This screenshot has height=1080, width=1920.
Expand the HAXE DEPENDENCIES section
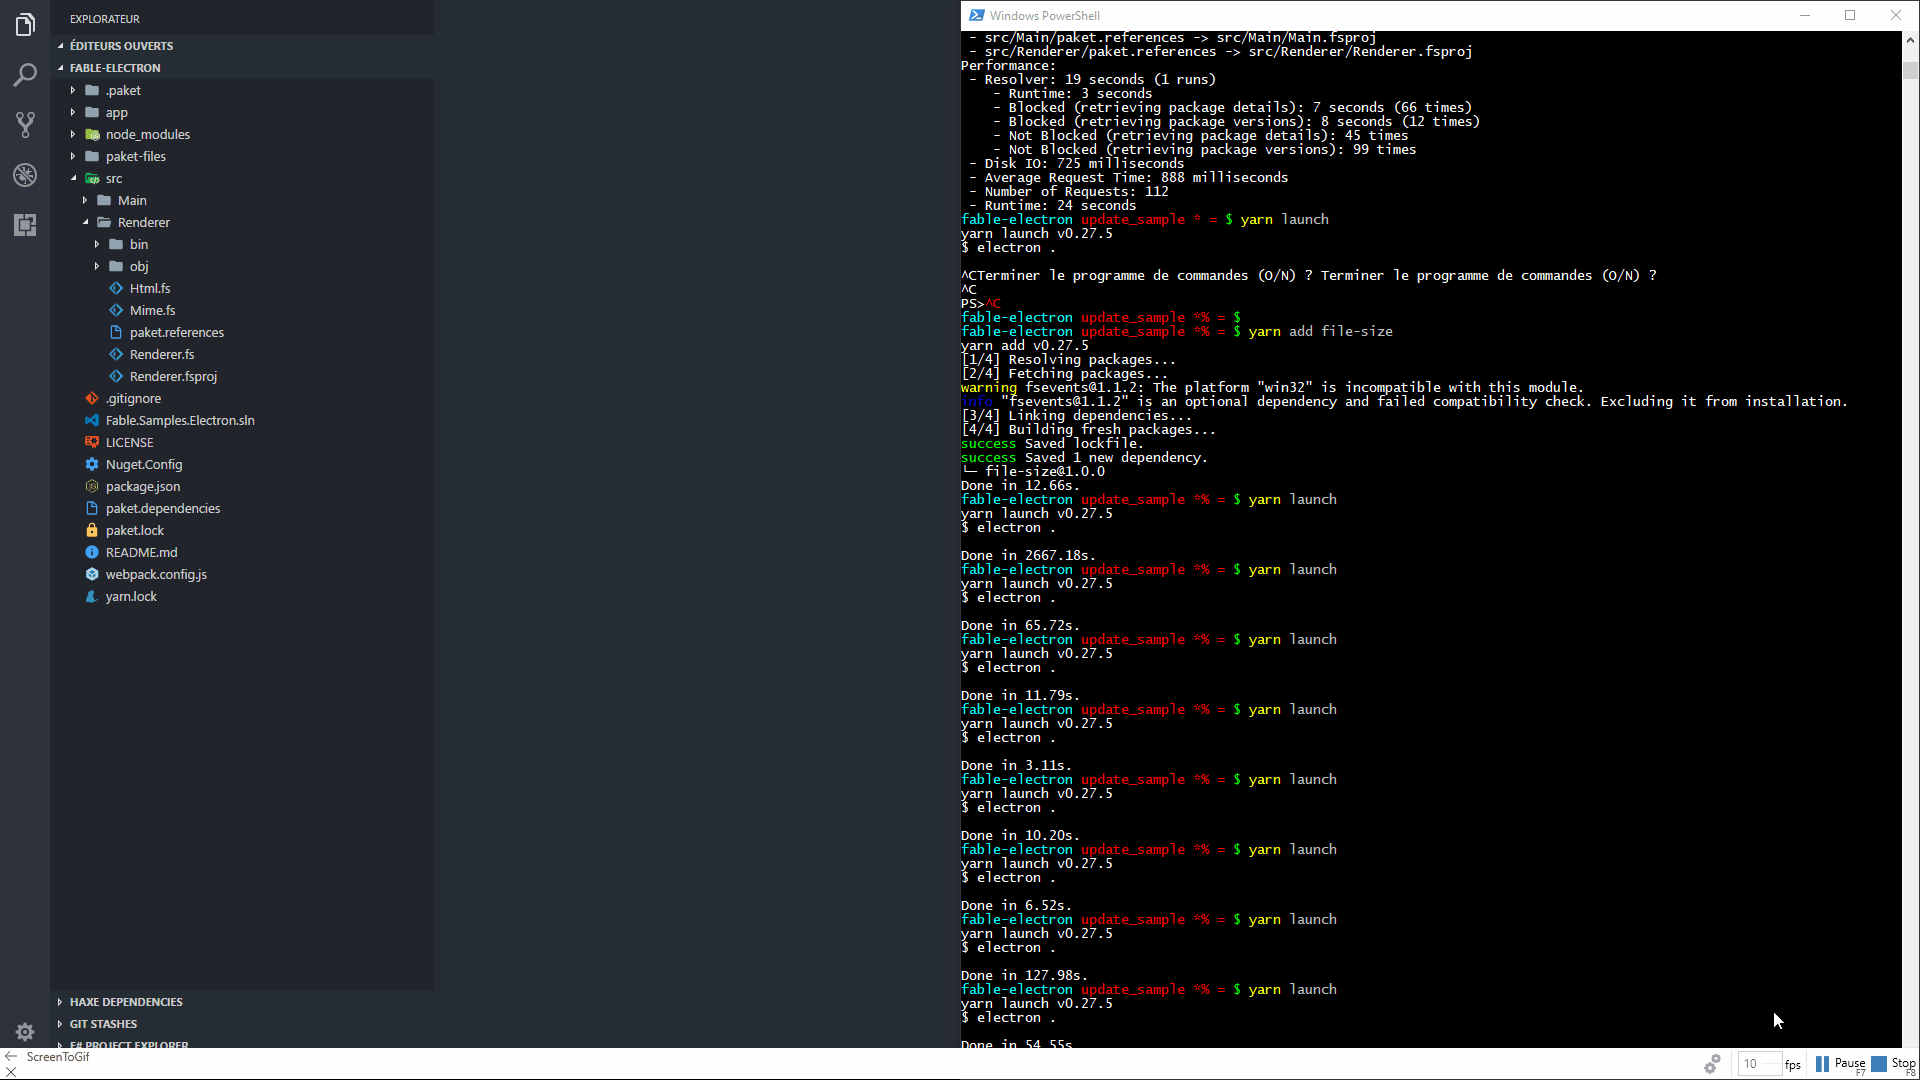pos(126,1002)
